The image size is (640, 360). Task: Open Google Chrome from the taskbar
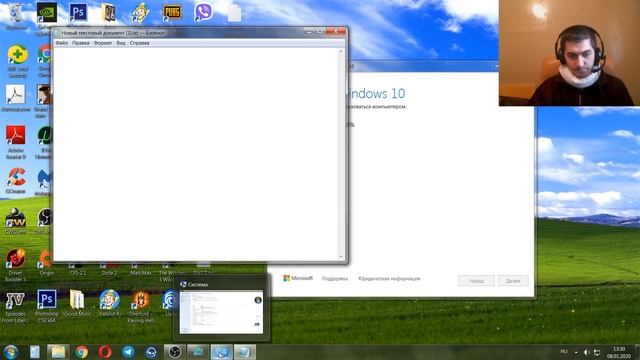pos(81,352)
